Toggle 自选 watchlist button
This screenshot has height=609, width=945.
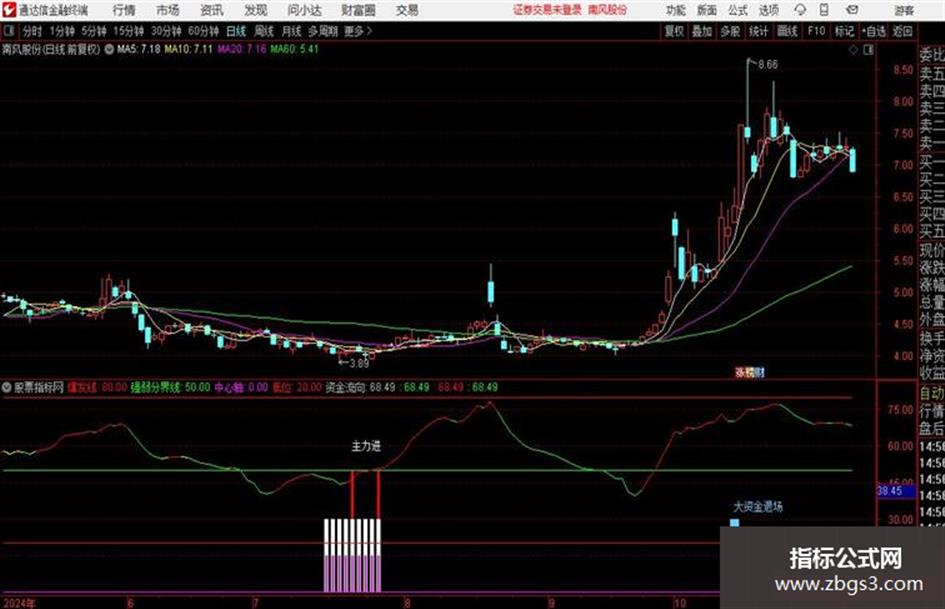point(874,31)
